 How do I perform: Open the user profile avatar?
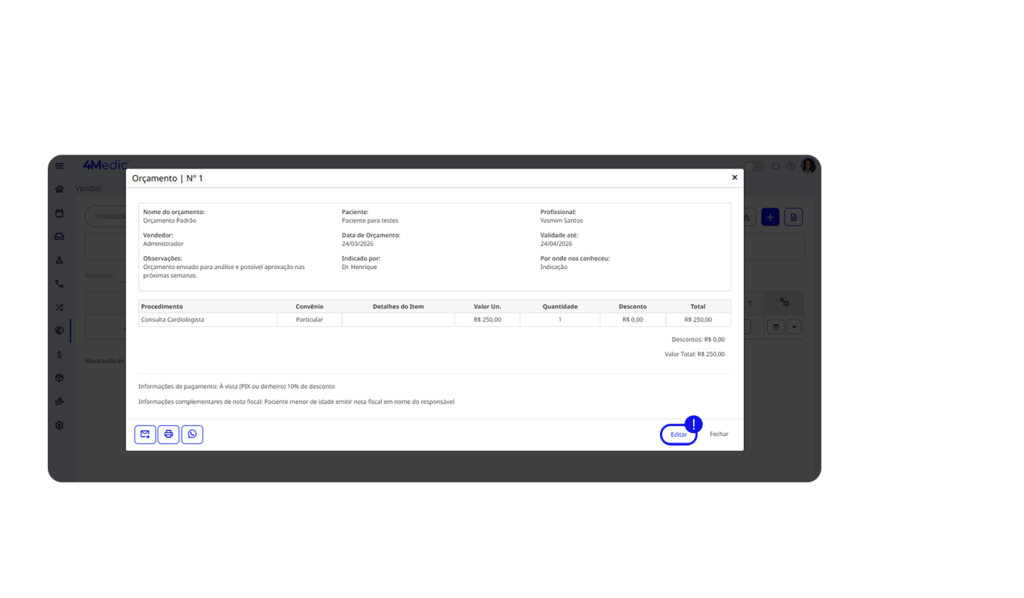[x=808, y=166]
